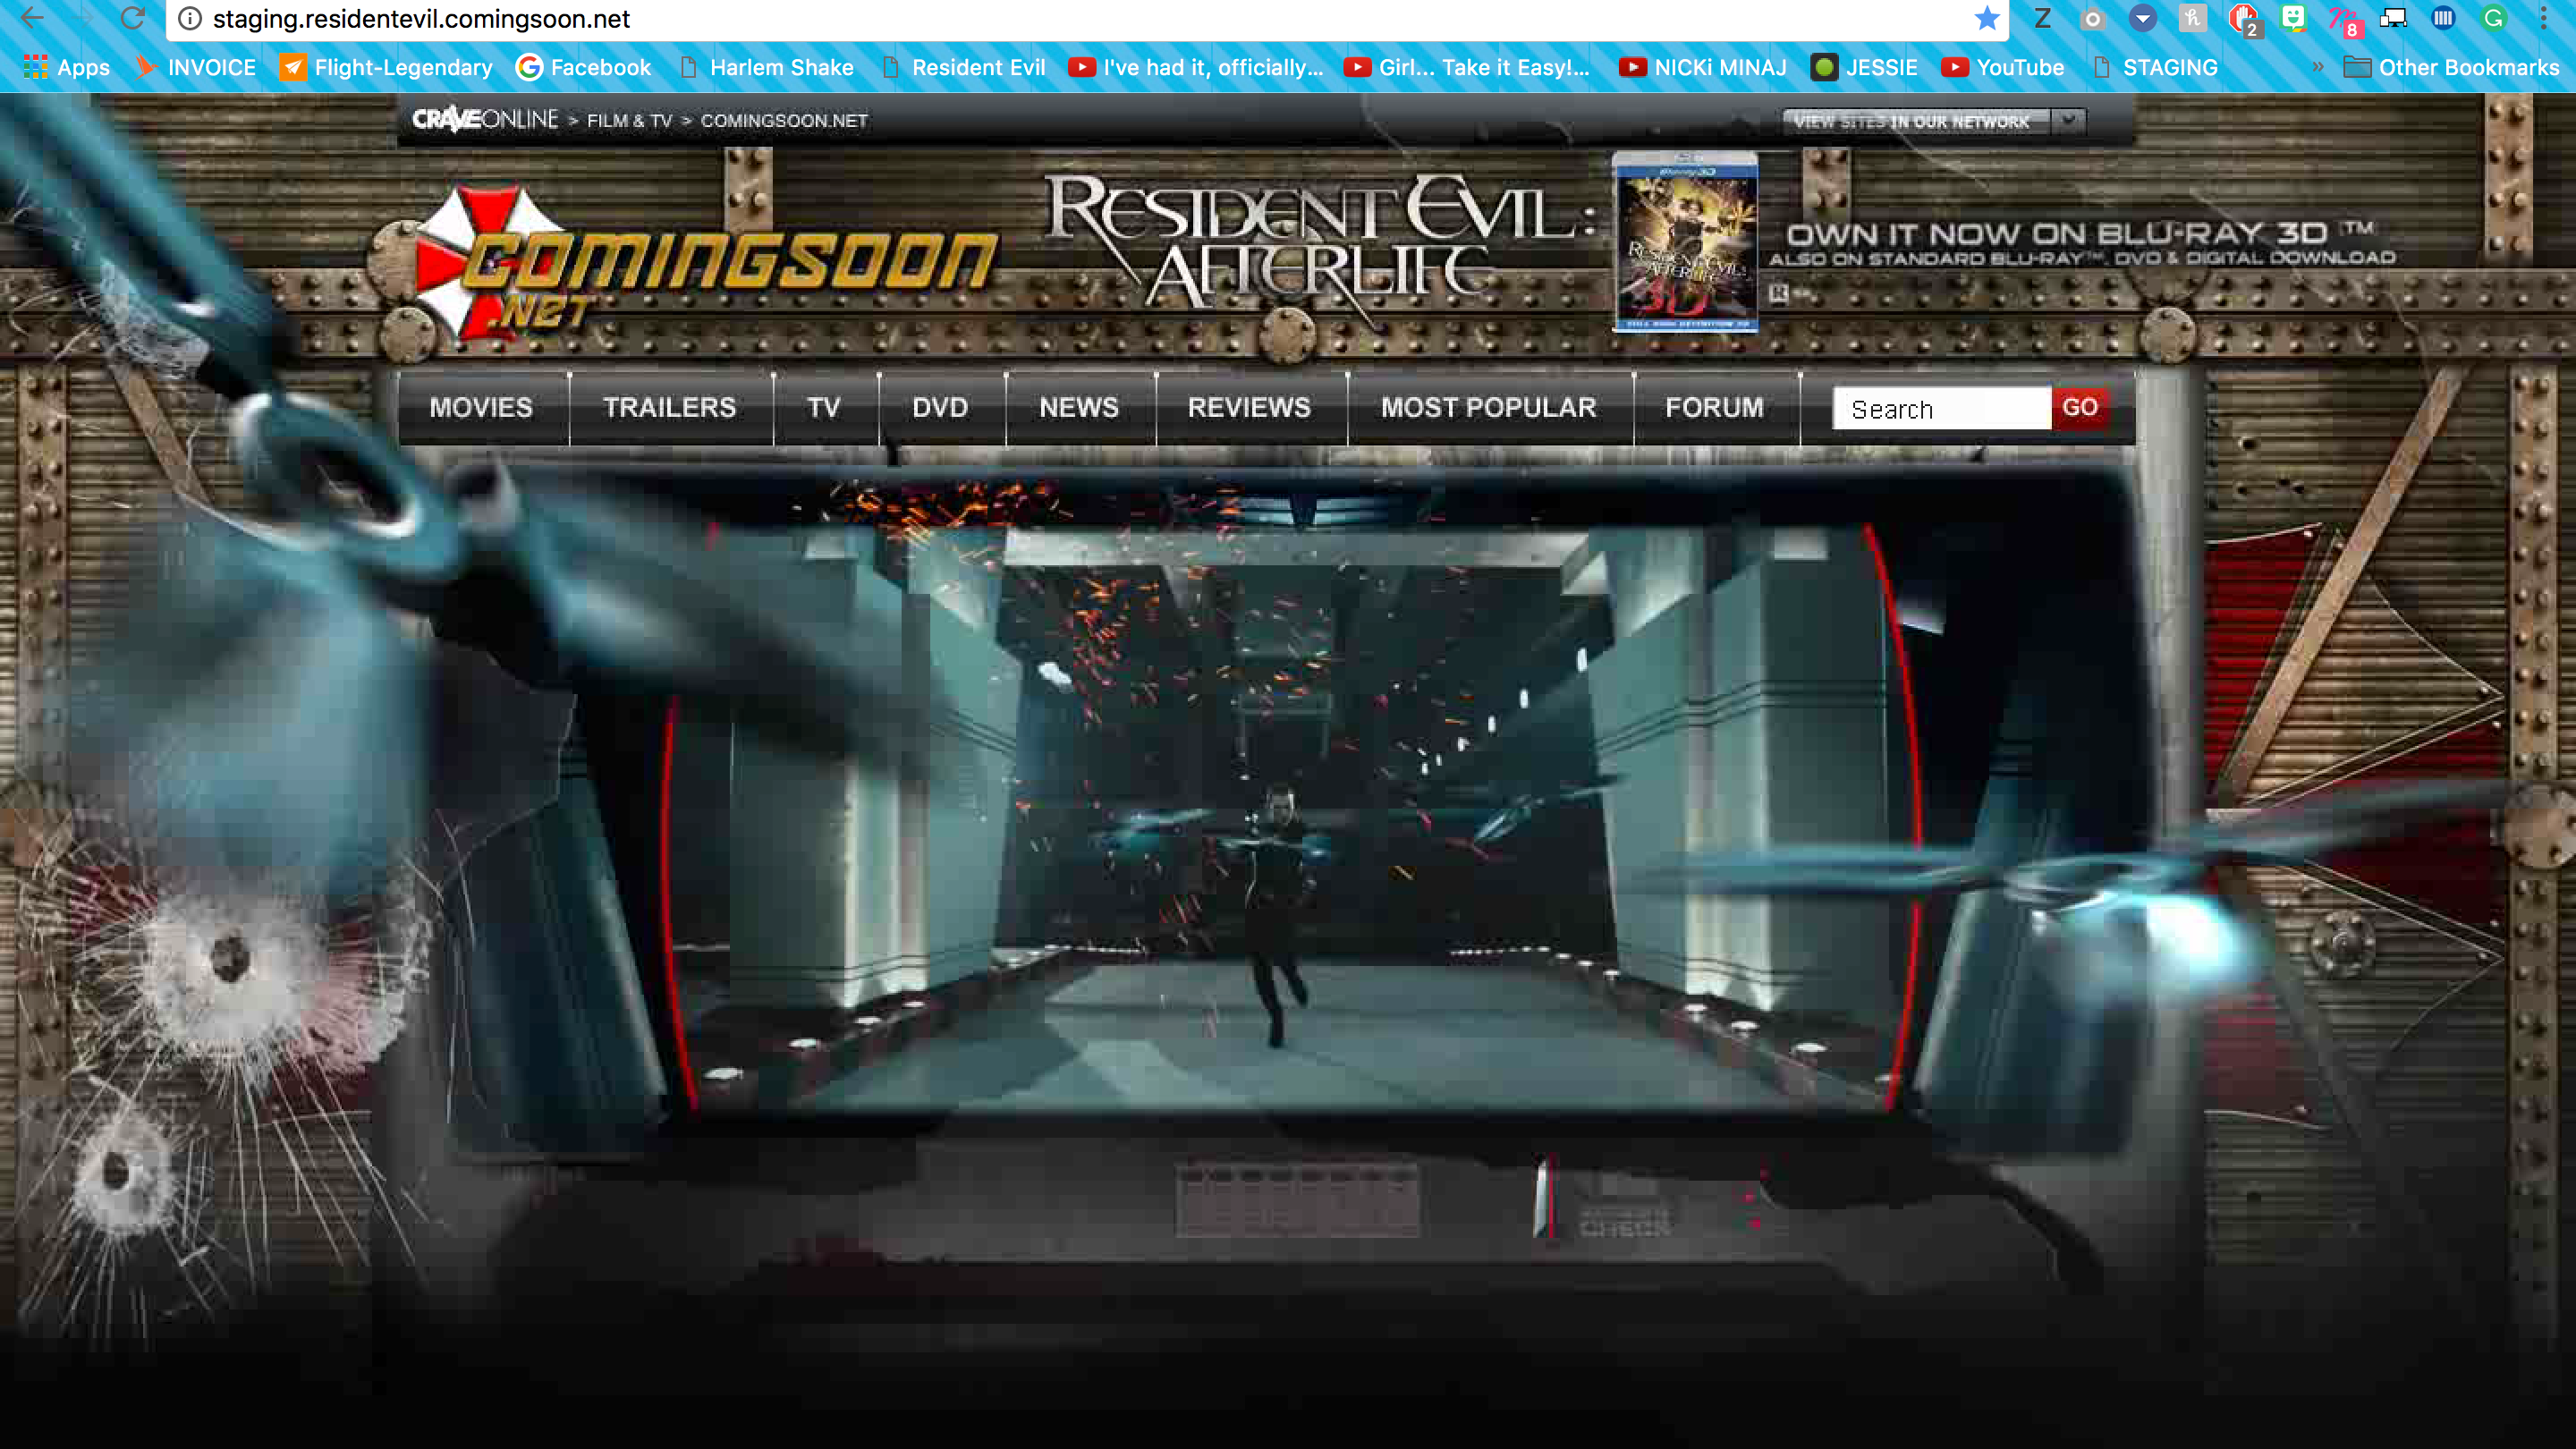
Task: Open the YouTube bookmark
Action: [2003, 67]
